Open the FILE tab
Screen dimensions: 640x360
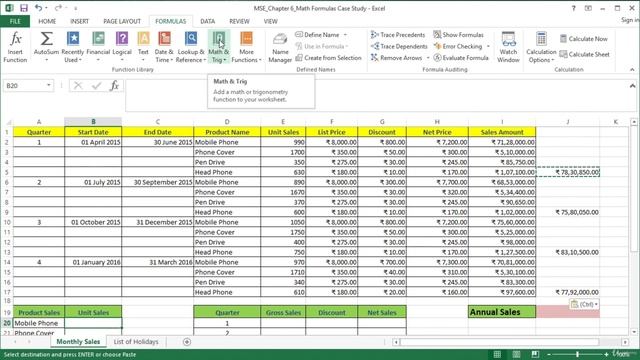pyautogui.click(x=15, y=21)
